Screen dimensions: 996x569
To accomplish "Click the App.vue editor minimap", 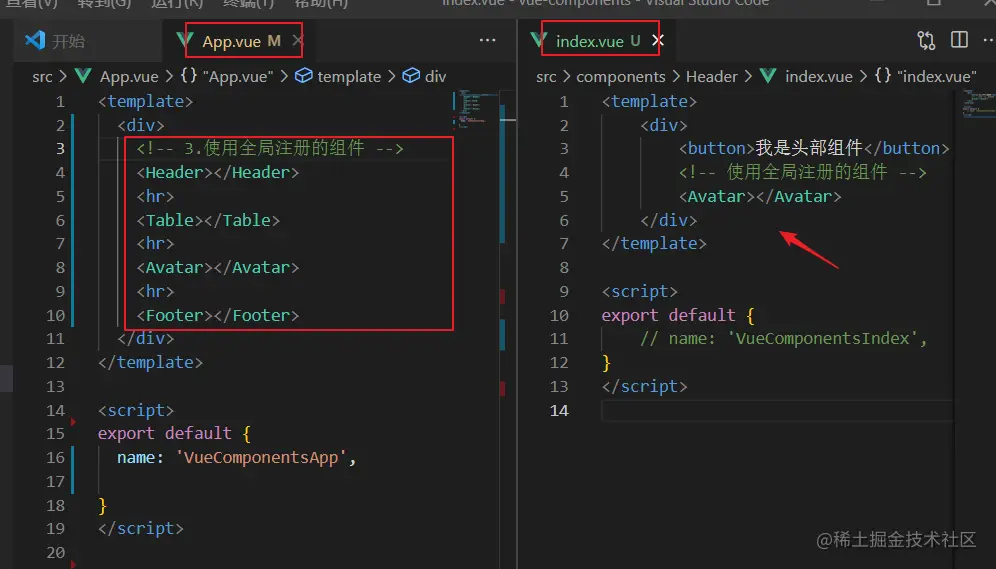I will tap(474, 109).
